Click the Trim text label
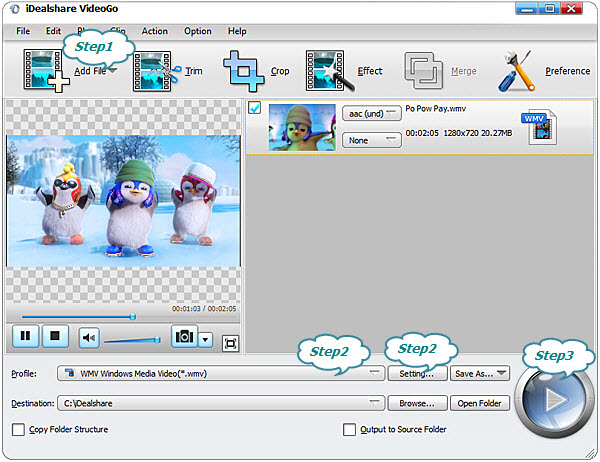600x462 pixels. pyautogui.click(x=194, y=71)
